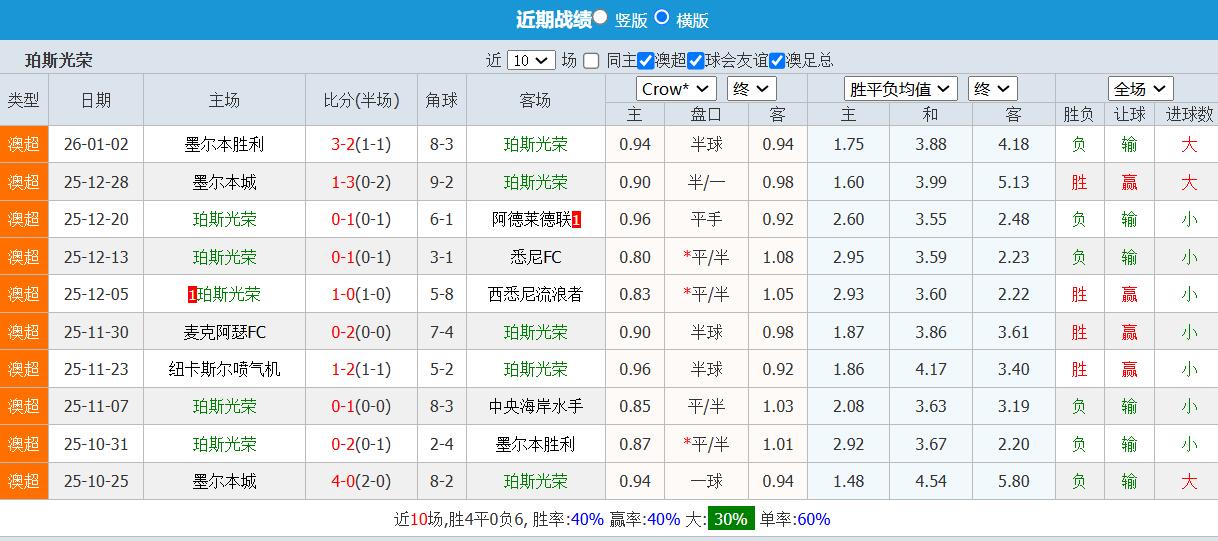The image size is (1218, 541).
Task: Click handicap 一球 on 25-10-25
Action: (706, 481)
